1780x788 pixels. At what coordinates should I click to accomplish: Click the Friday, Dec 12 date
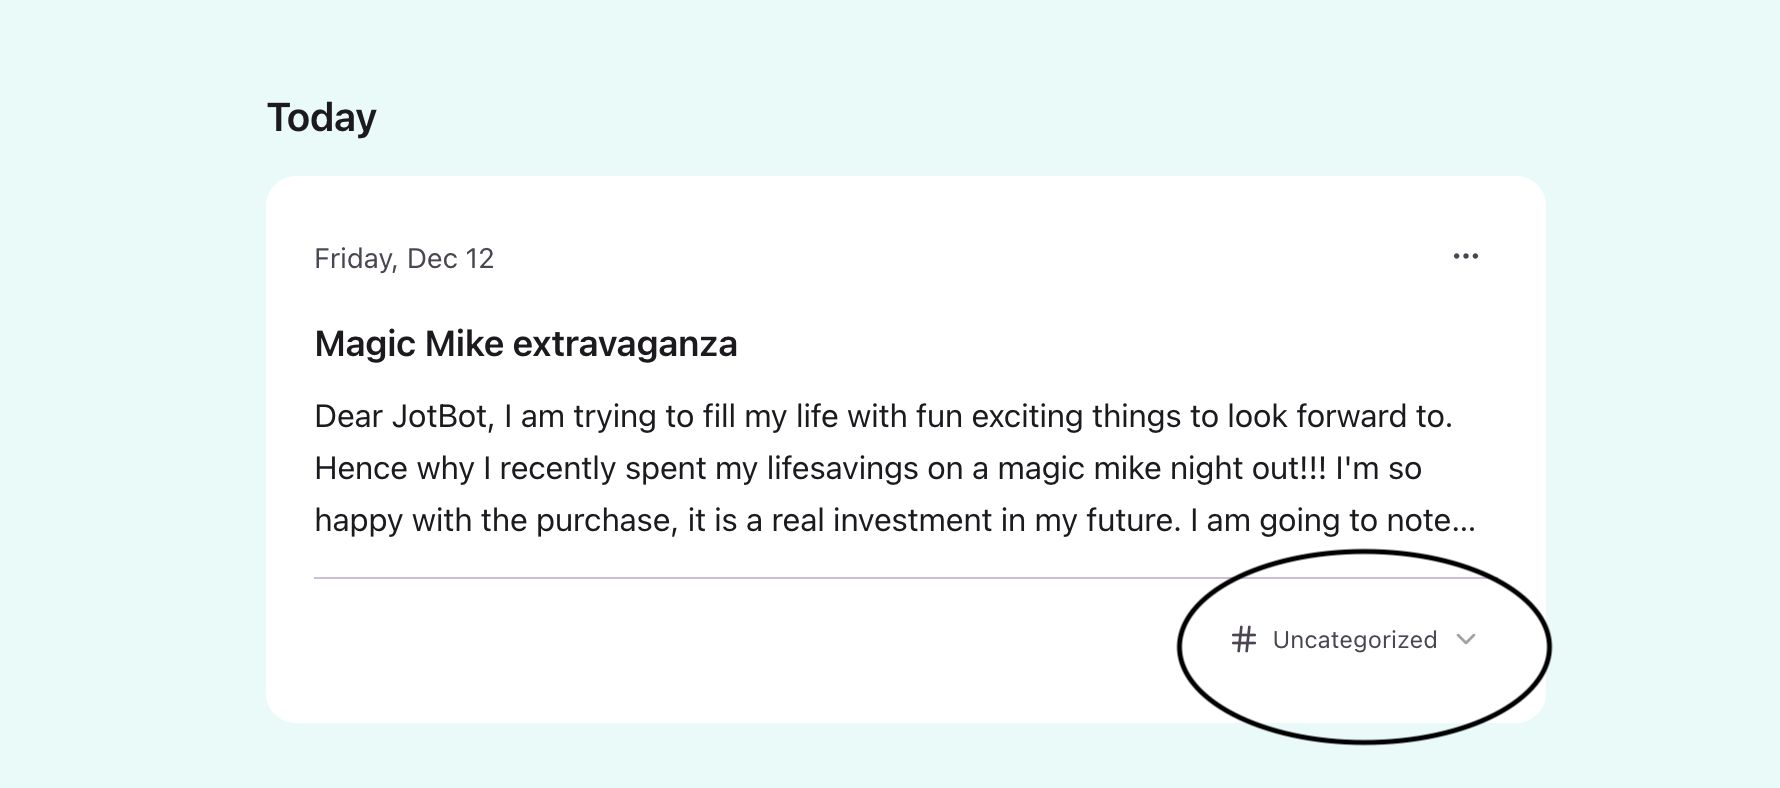[403, 259]
